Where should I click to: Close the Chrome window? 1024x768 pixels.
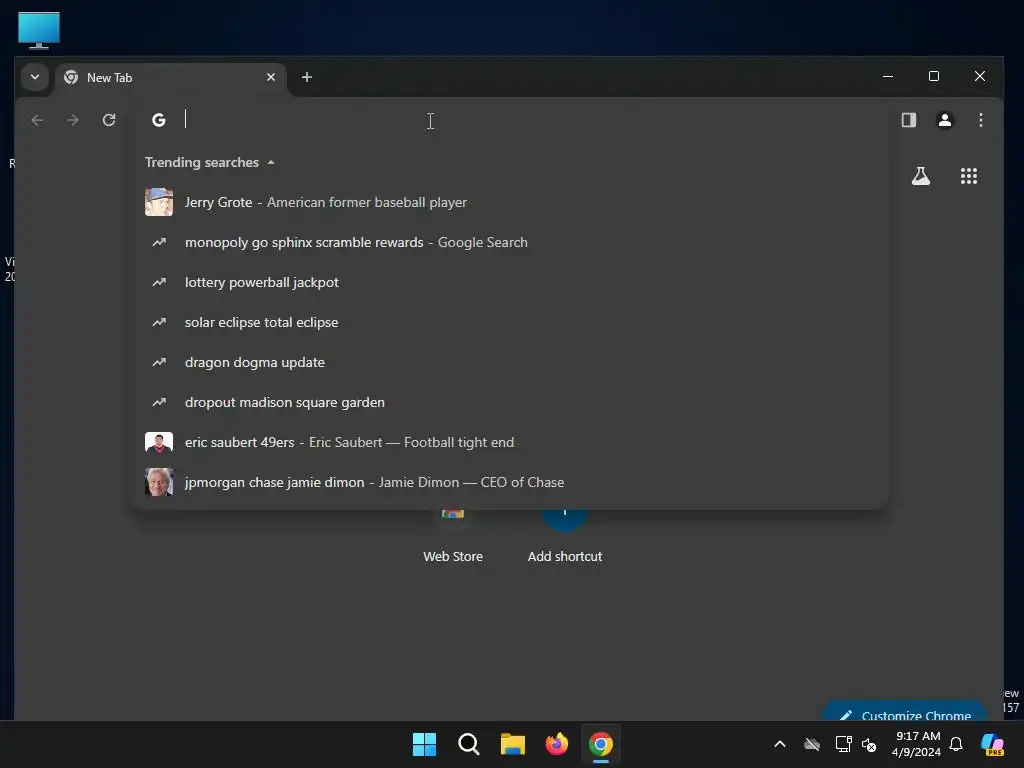tap(980, 76)
